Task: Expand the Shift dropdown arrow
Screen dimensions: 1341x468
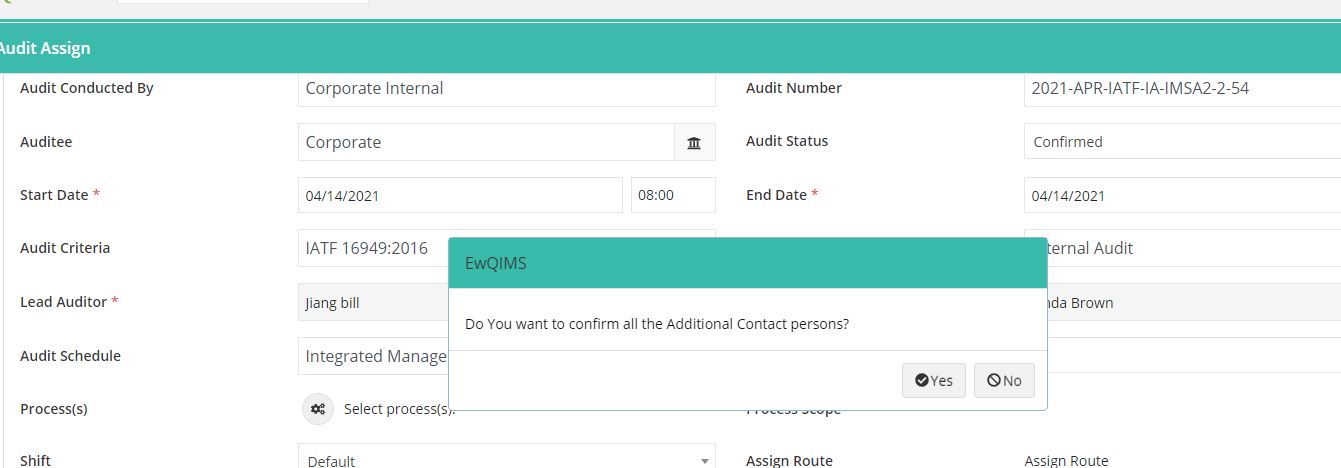Action: tap(705, 461)
